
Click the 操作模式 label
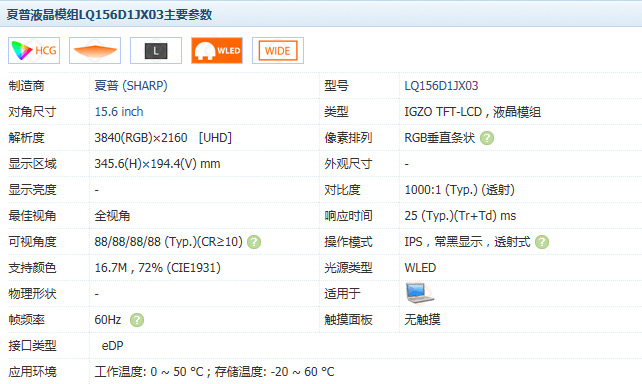point(348,242)
